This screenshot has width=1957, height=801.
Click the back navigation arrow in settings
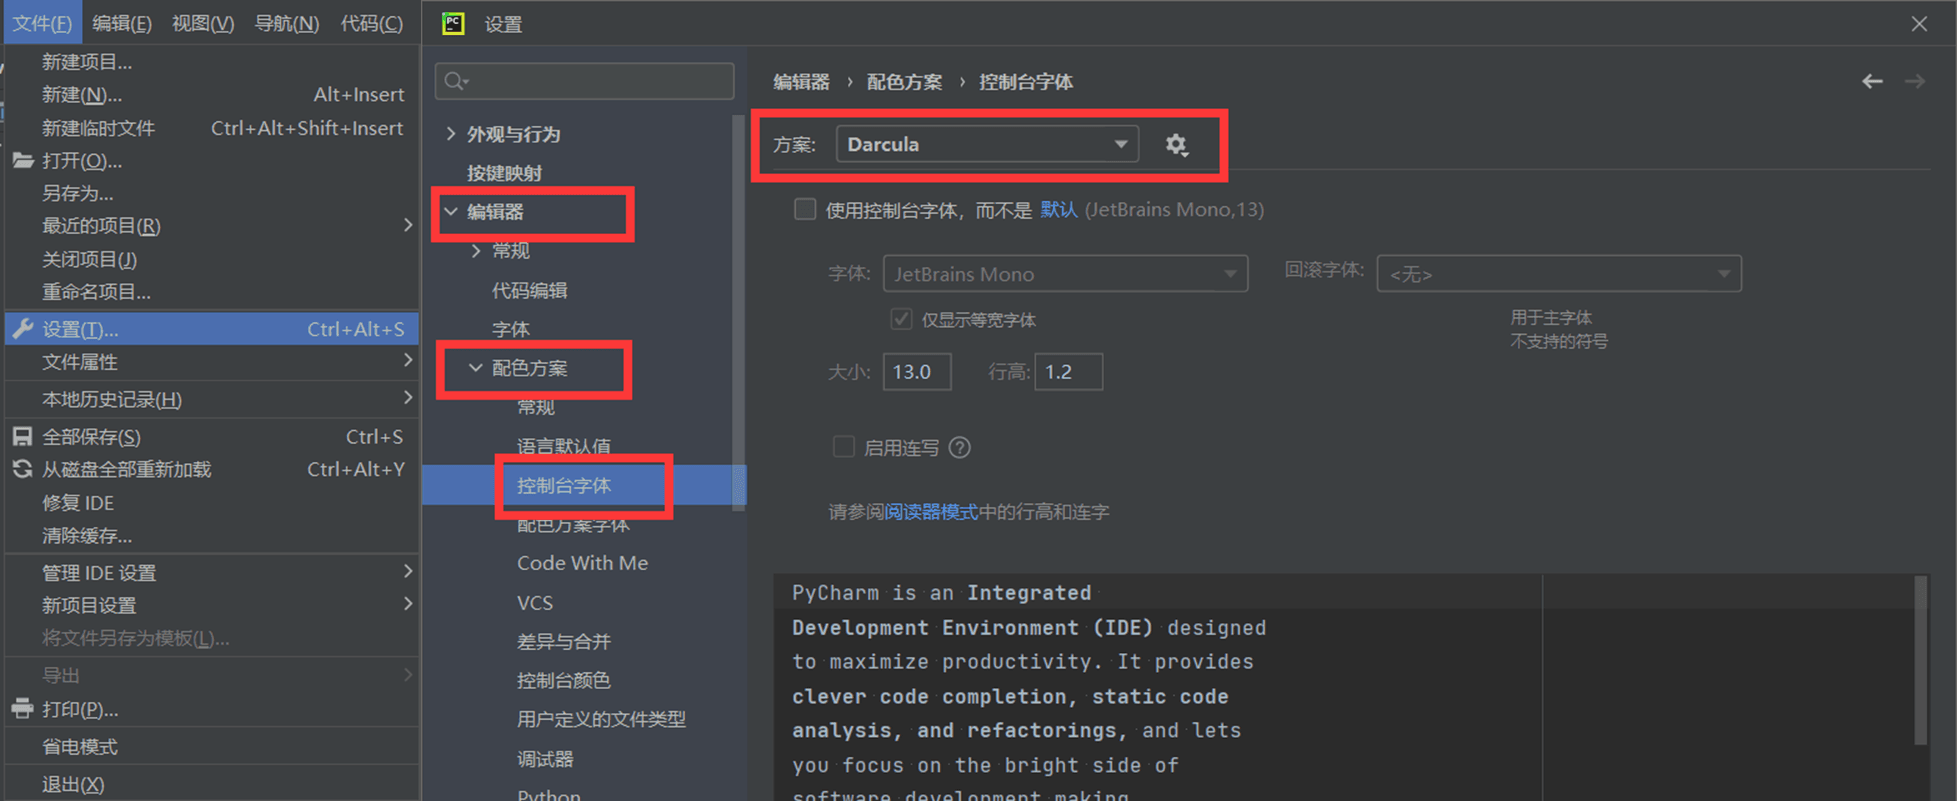point(1872,82)
